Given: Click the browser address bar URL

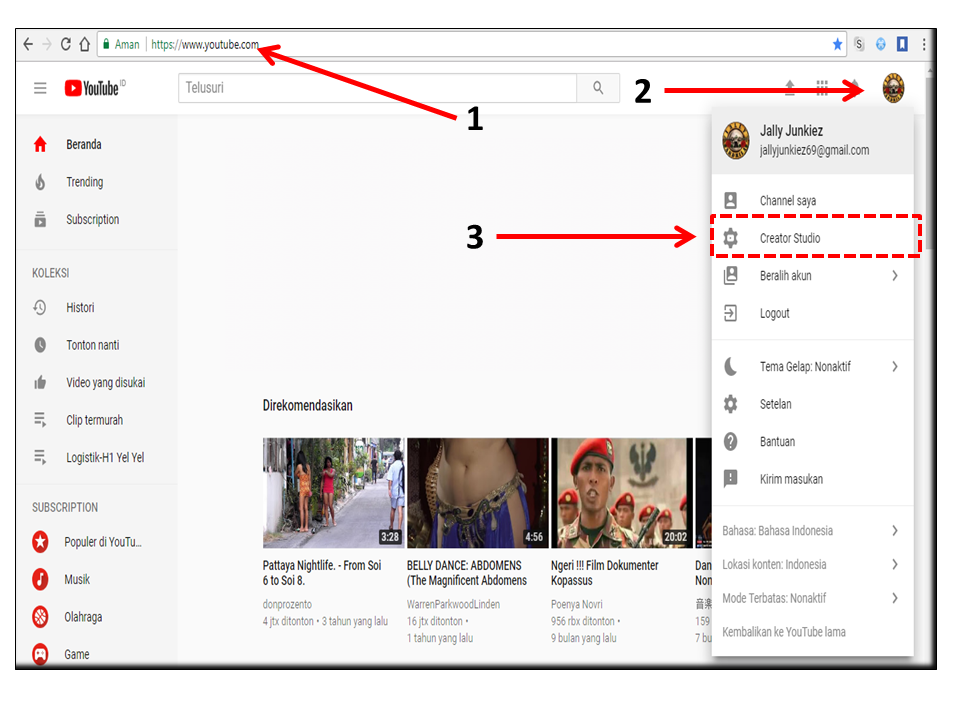Looking at the screenshot, I should 204,44.
